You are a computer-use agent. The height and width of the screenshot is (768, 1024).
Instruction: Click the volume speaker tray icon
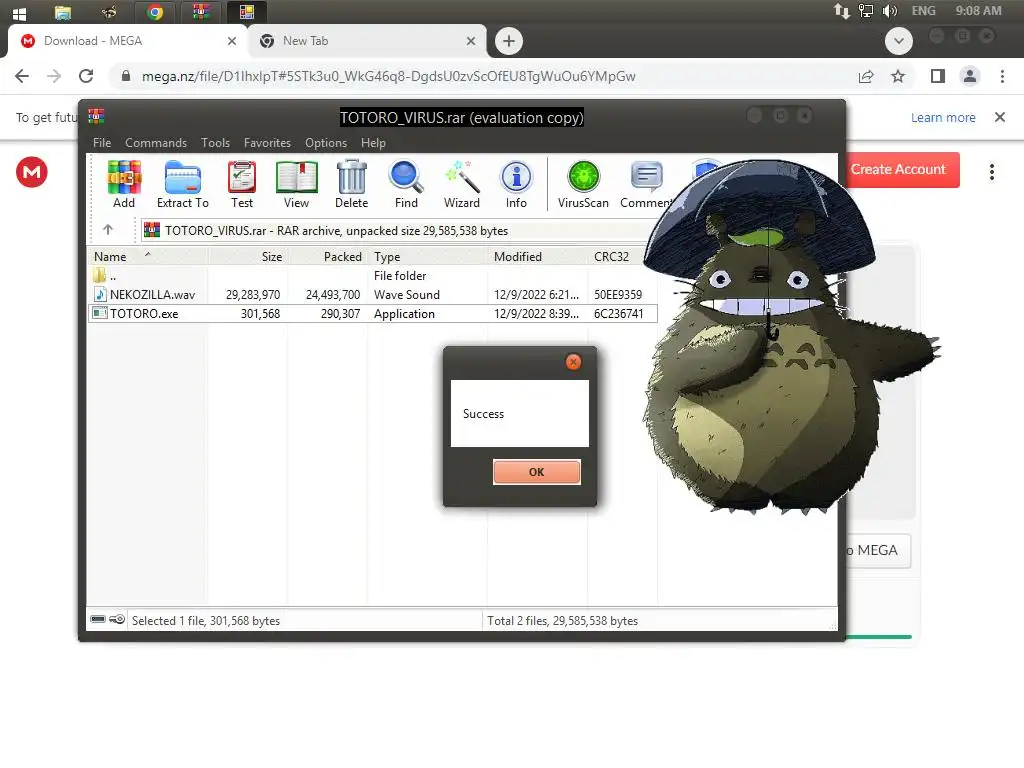[889, 11]
